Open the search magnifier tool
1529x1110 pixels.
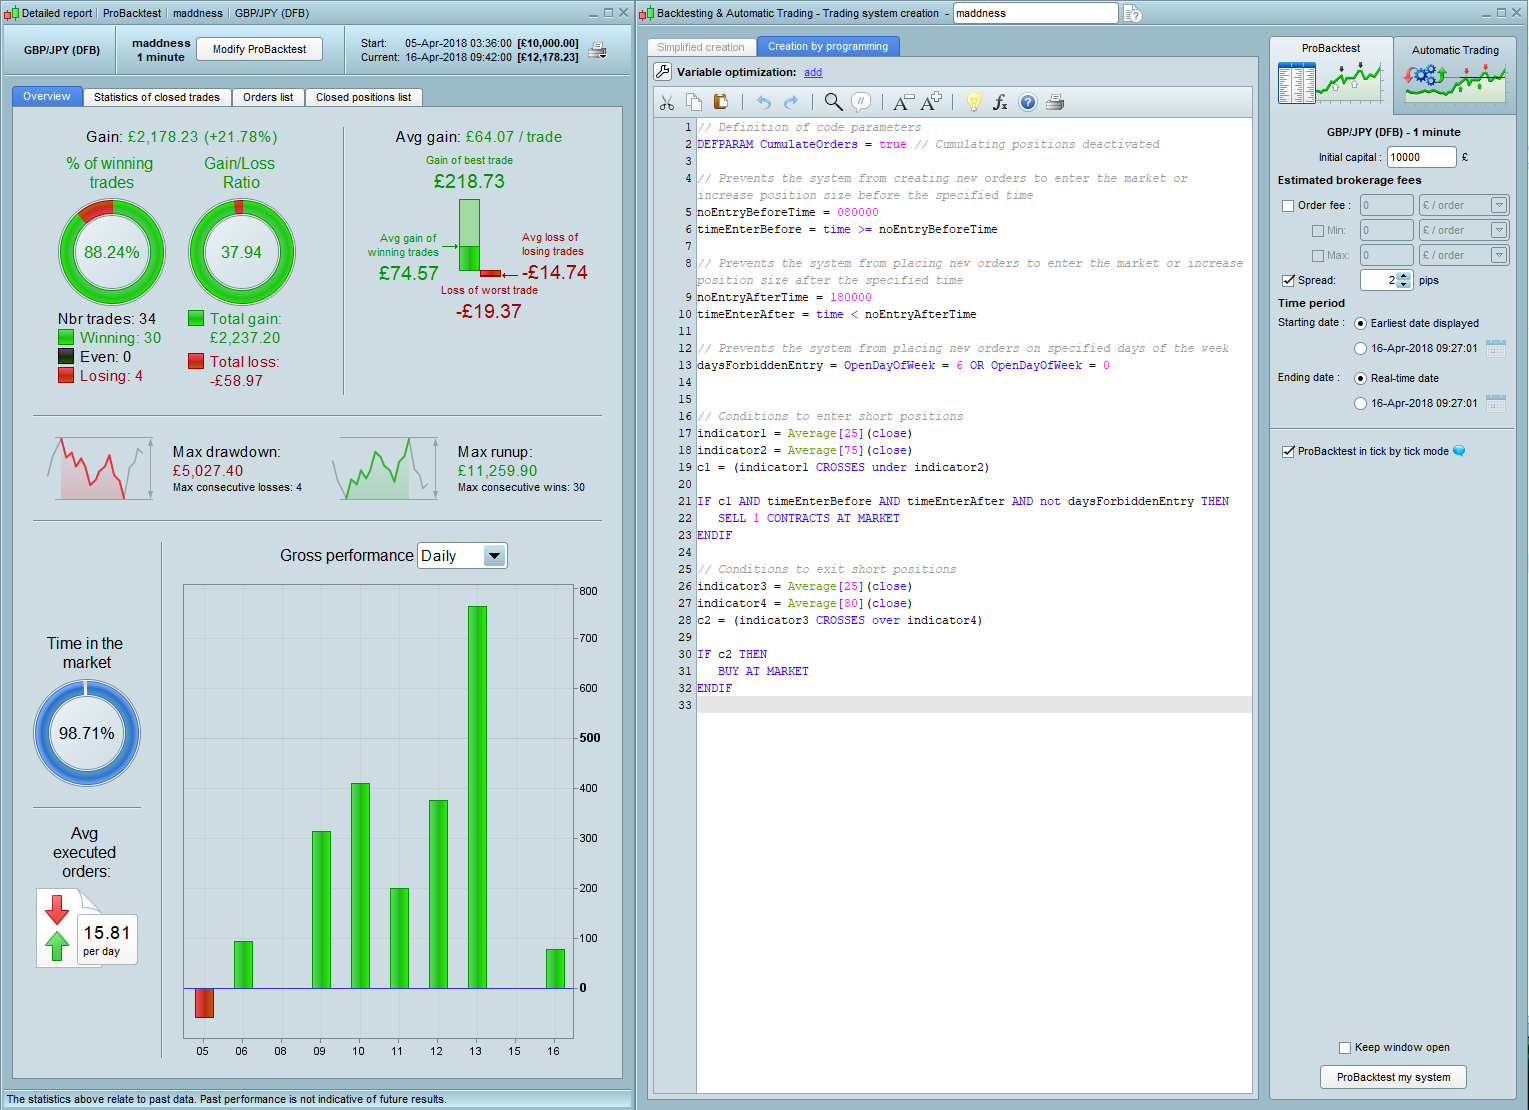tap(833, 103)
